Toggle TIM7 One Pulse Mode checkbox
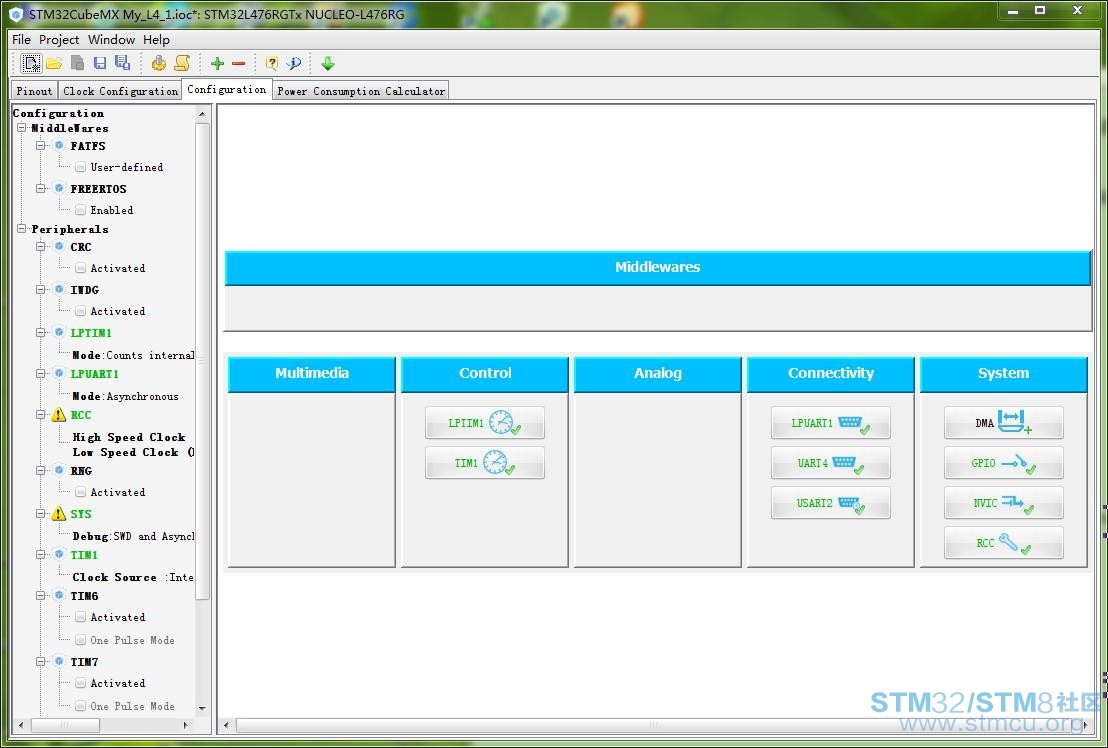Image resolution: width=1108 pixels, height=748 pixels. [81, 706]
